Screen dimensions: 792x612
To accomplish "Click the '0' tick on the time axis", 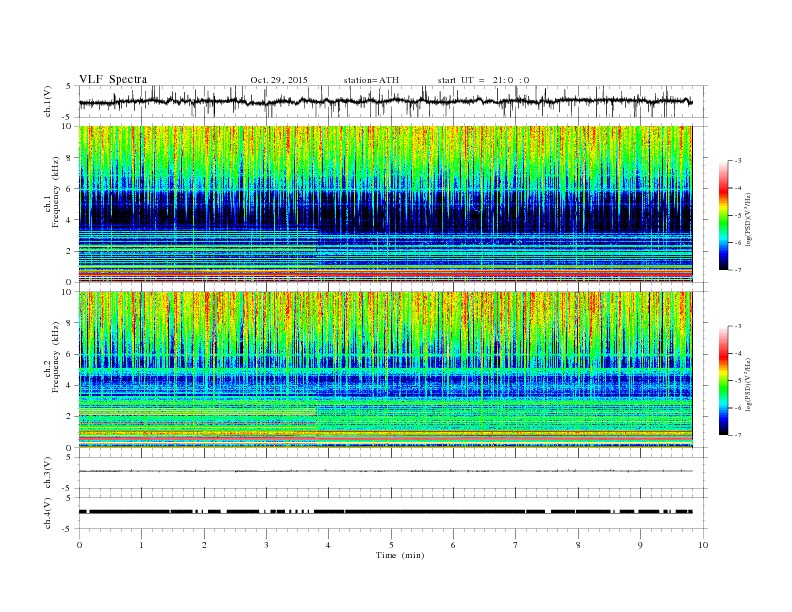I will tap(79, 545).
